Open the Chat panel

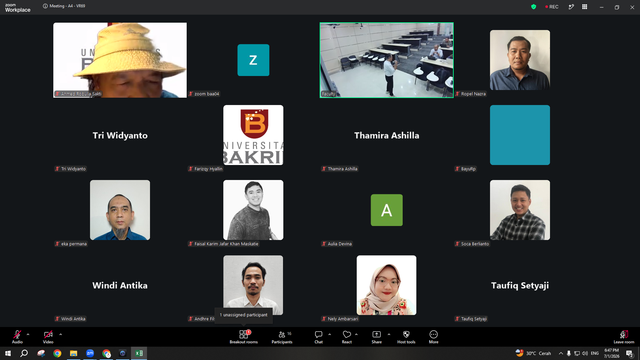click(318, 337)
